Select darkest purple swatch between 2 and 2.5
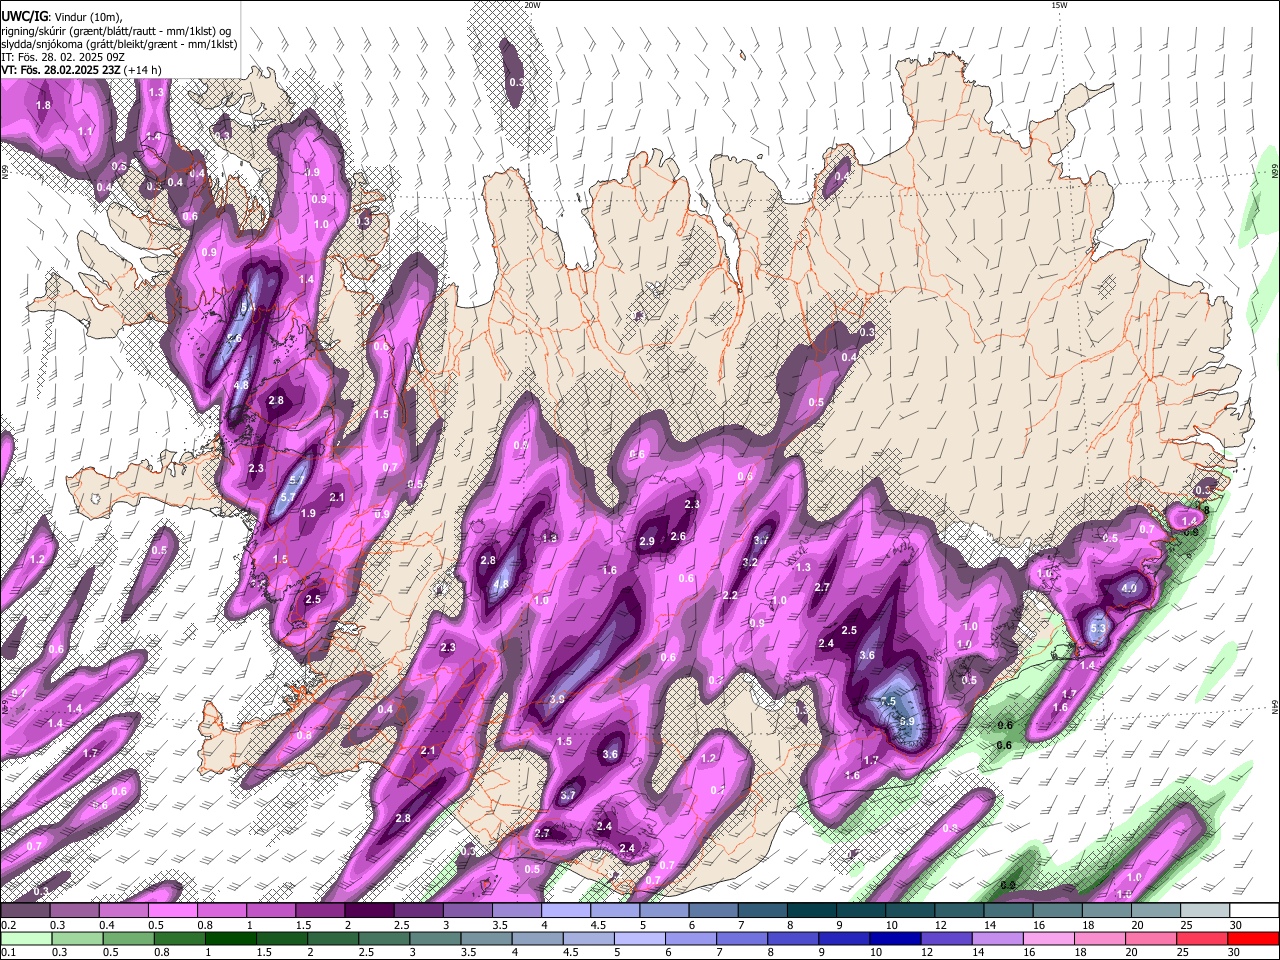This screenshot has width=1280, height=960. [370, 911]
